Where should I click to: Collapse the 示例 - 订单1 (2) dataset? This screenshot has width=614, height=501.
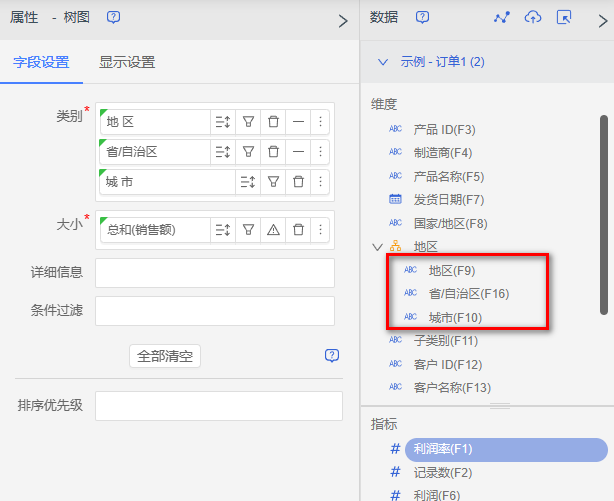[383, 62]
